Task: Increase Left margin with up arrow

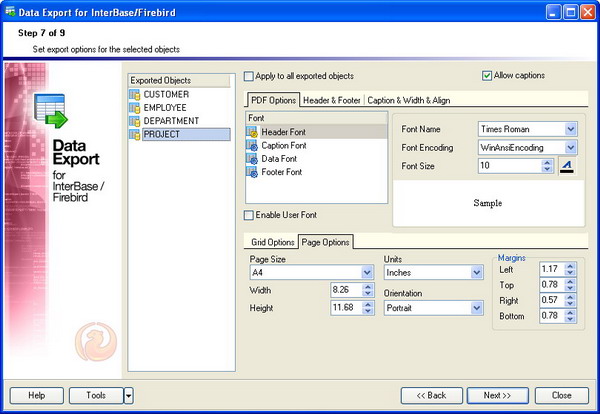Action: [x=570, y=266]
